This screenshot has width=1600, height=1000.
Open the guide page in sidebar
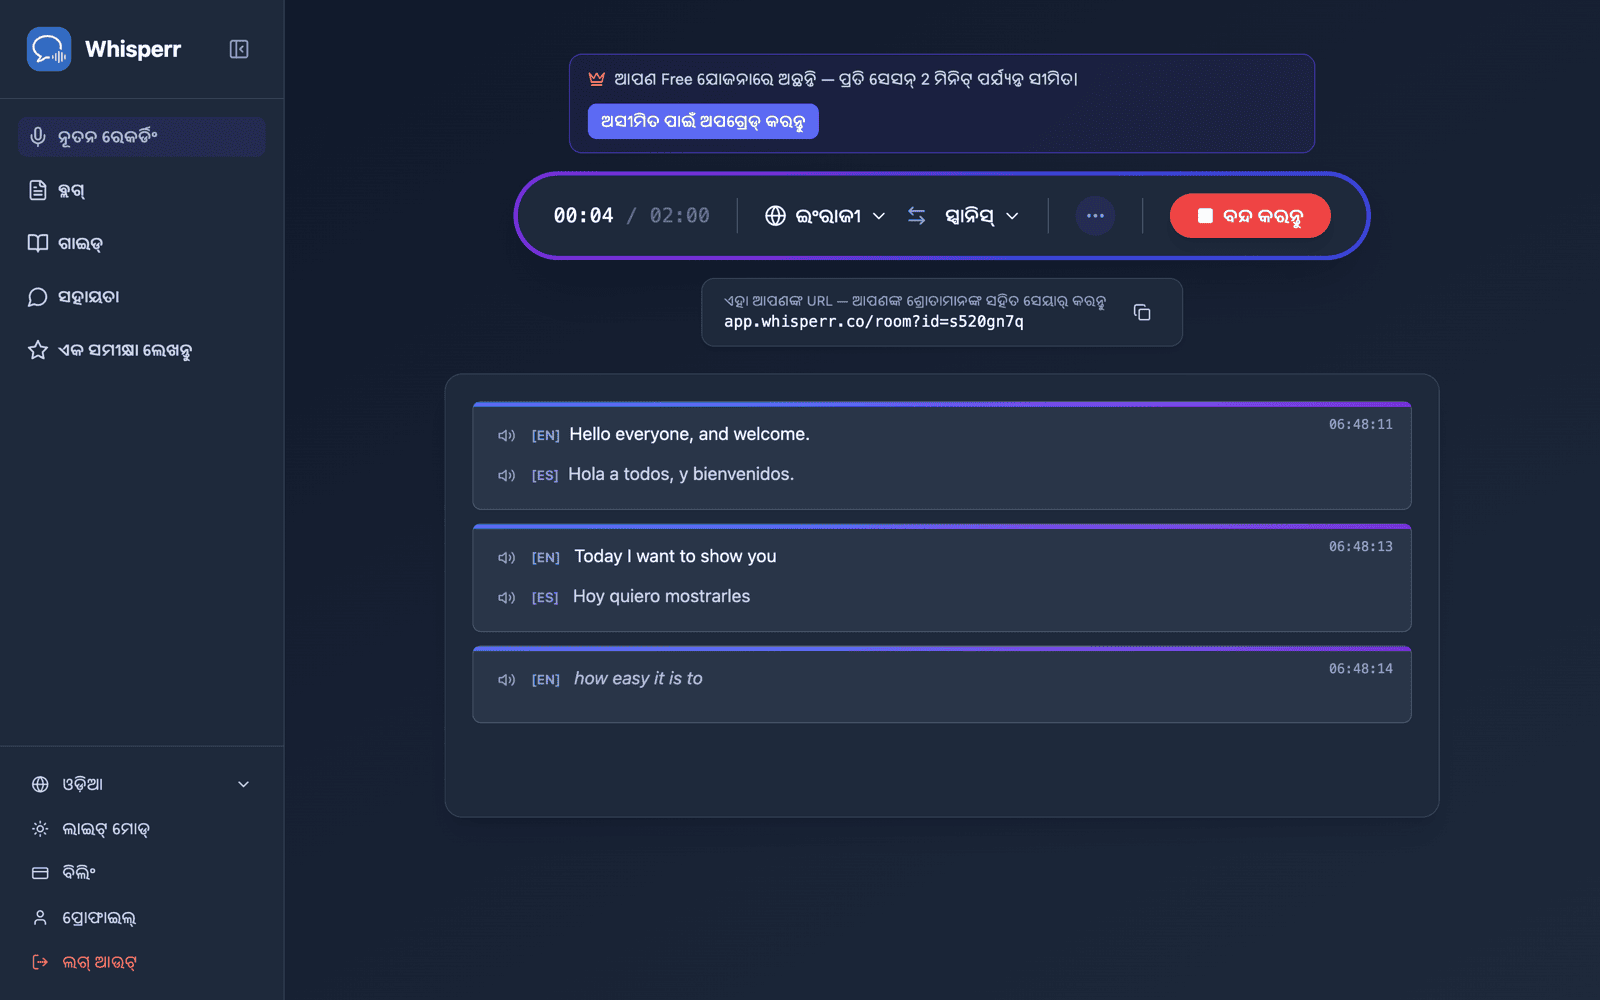[142, 243]
